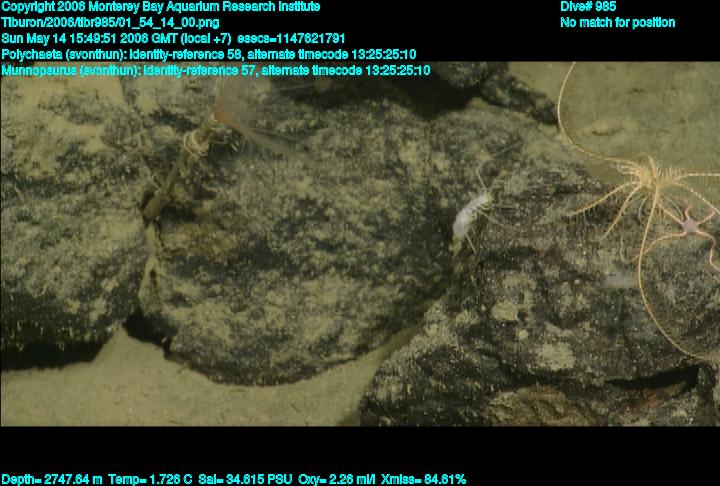This screenshot has width=720, height=486.
Task: Click the 'Dive# 985' label
Action: [x=588, y=7]
